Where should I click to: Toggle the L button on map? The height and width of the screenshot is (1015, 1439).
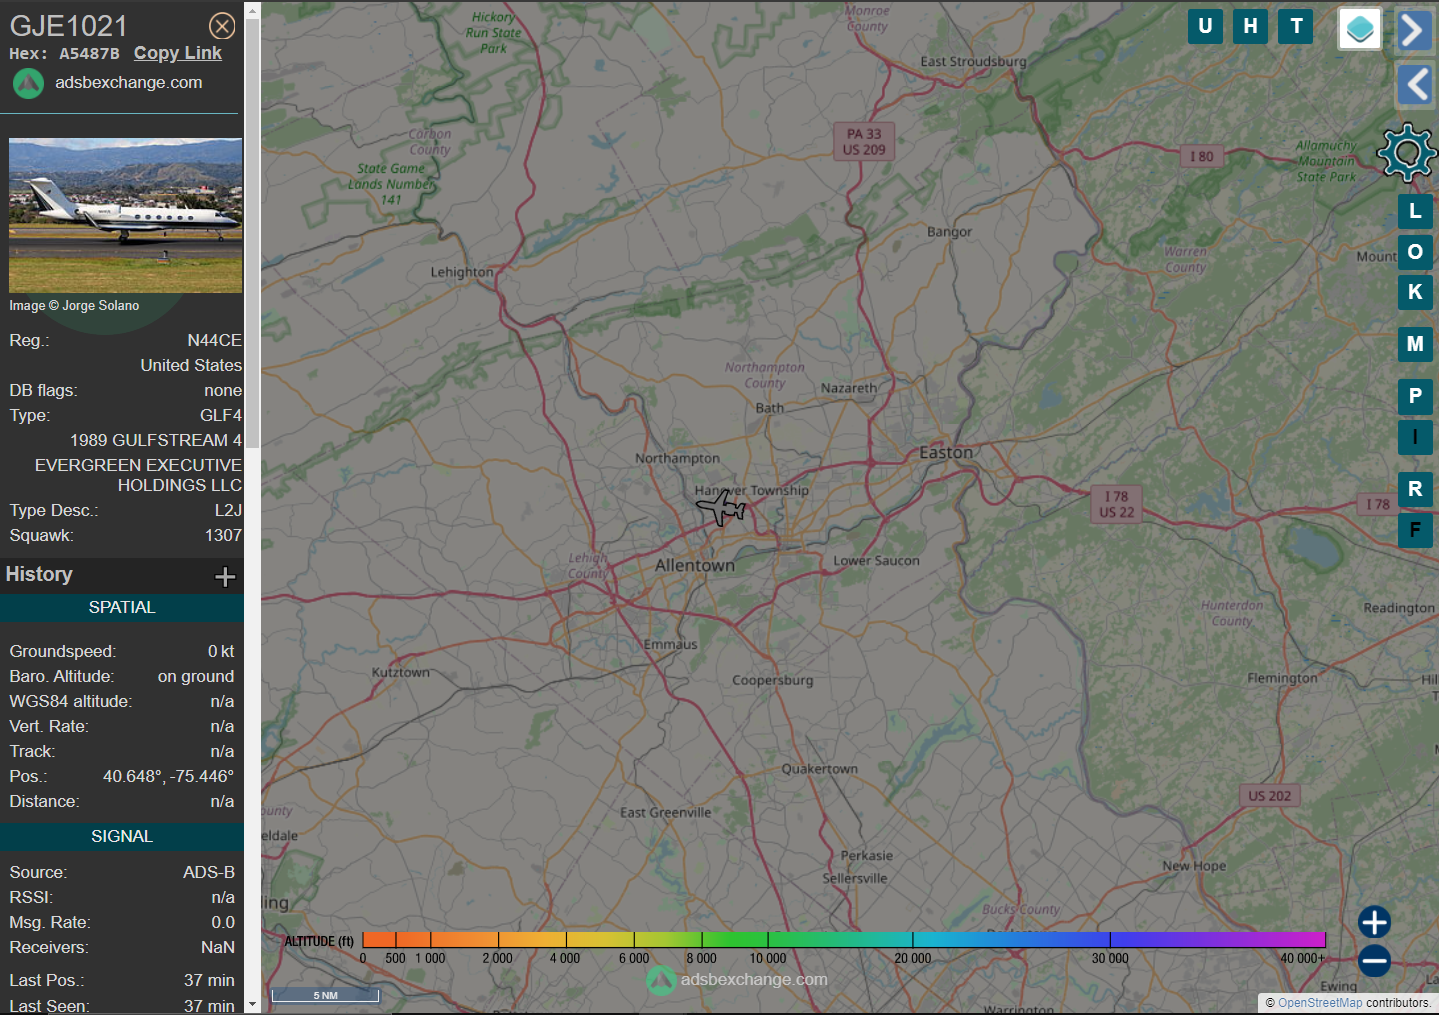pos(1415,211)
